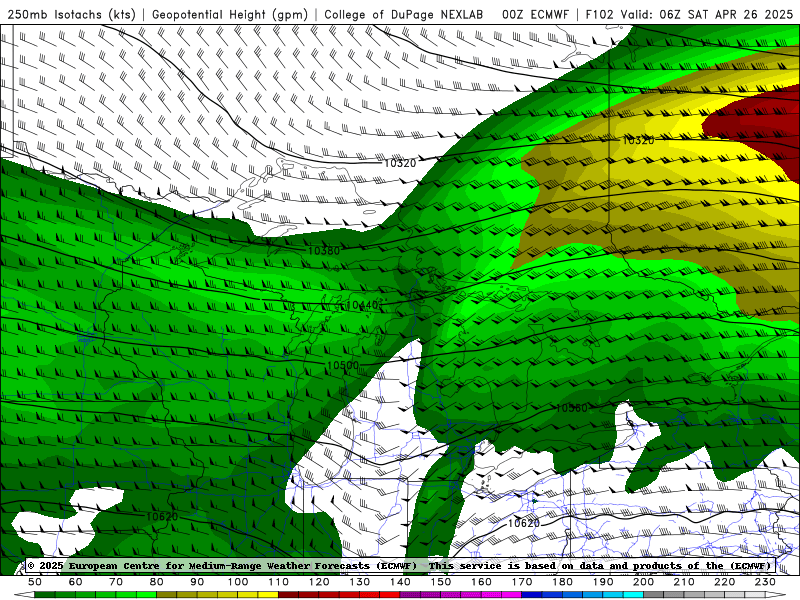Click the 80 knot color bar label

[x=157, y=582]
